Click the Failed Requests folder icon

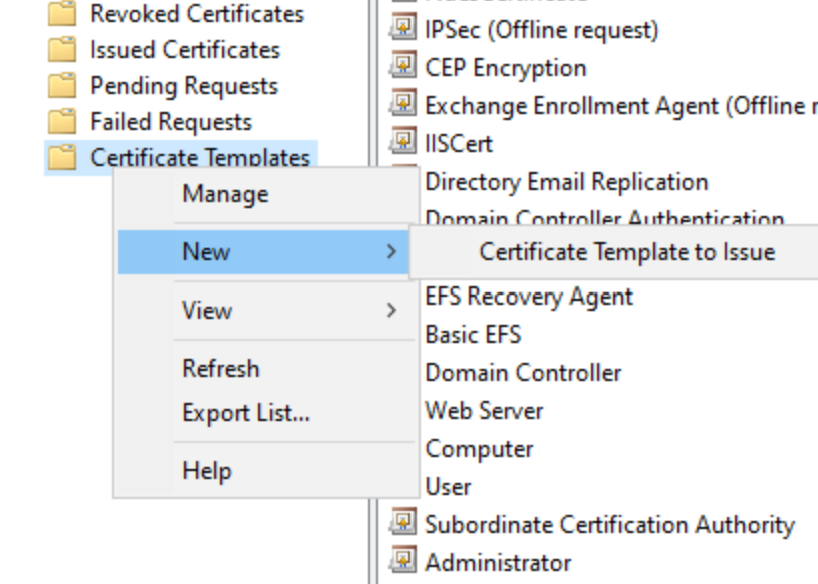tap(62, 122)
